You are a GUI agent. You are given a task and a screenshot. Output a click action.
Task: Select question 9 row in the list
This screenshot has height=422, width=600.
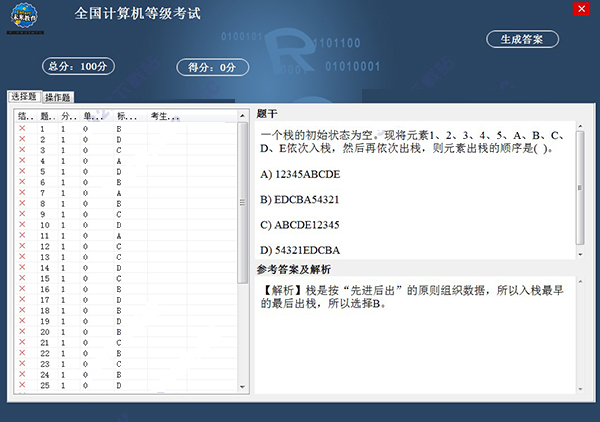126,215
